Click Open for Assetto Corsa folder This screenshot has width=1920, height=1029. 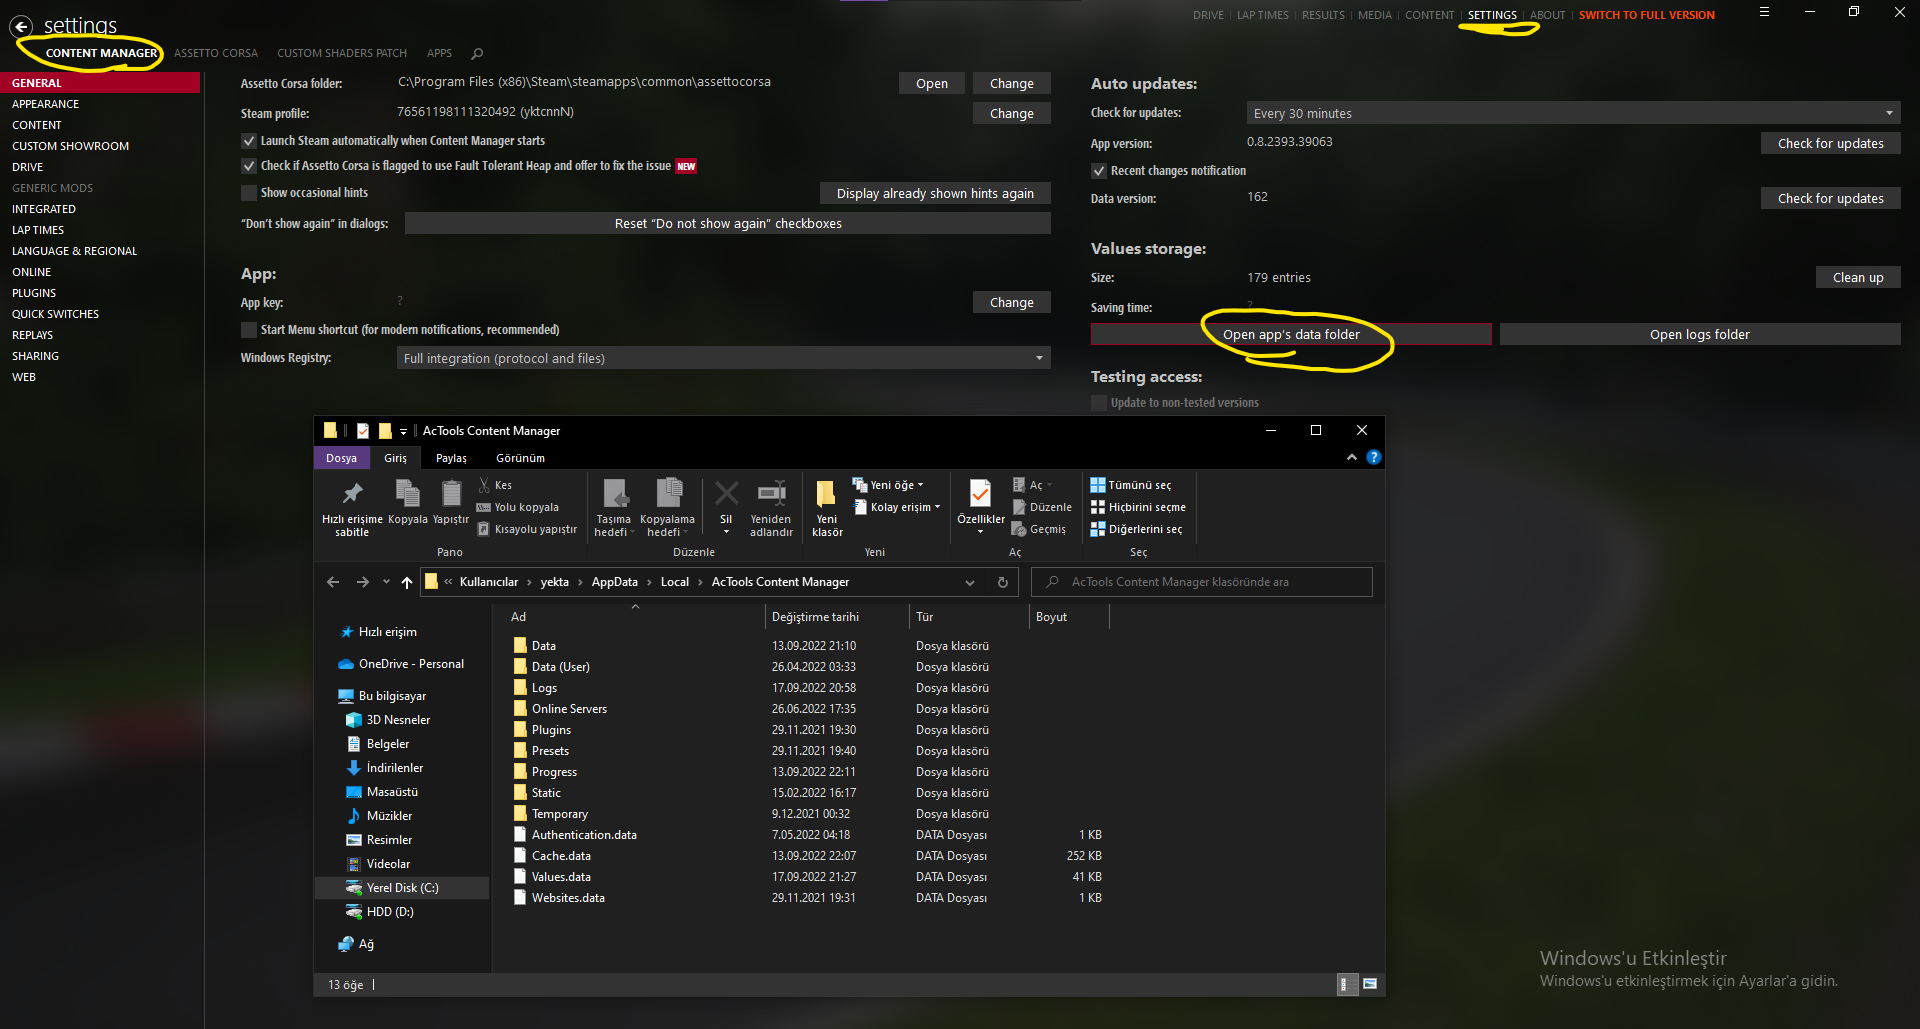(932, 84)
